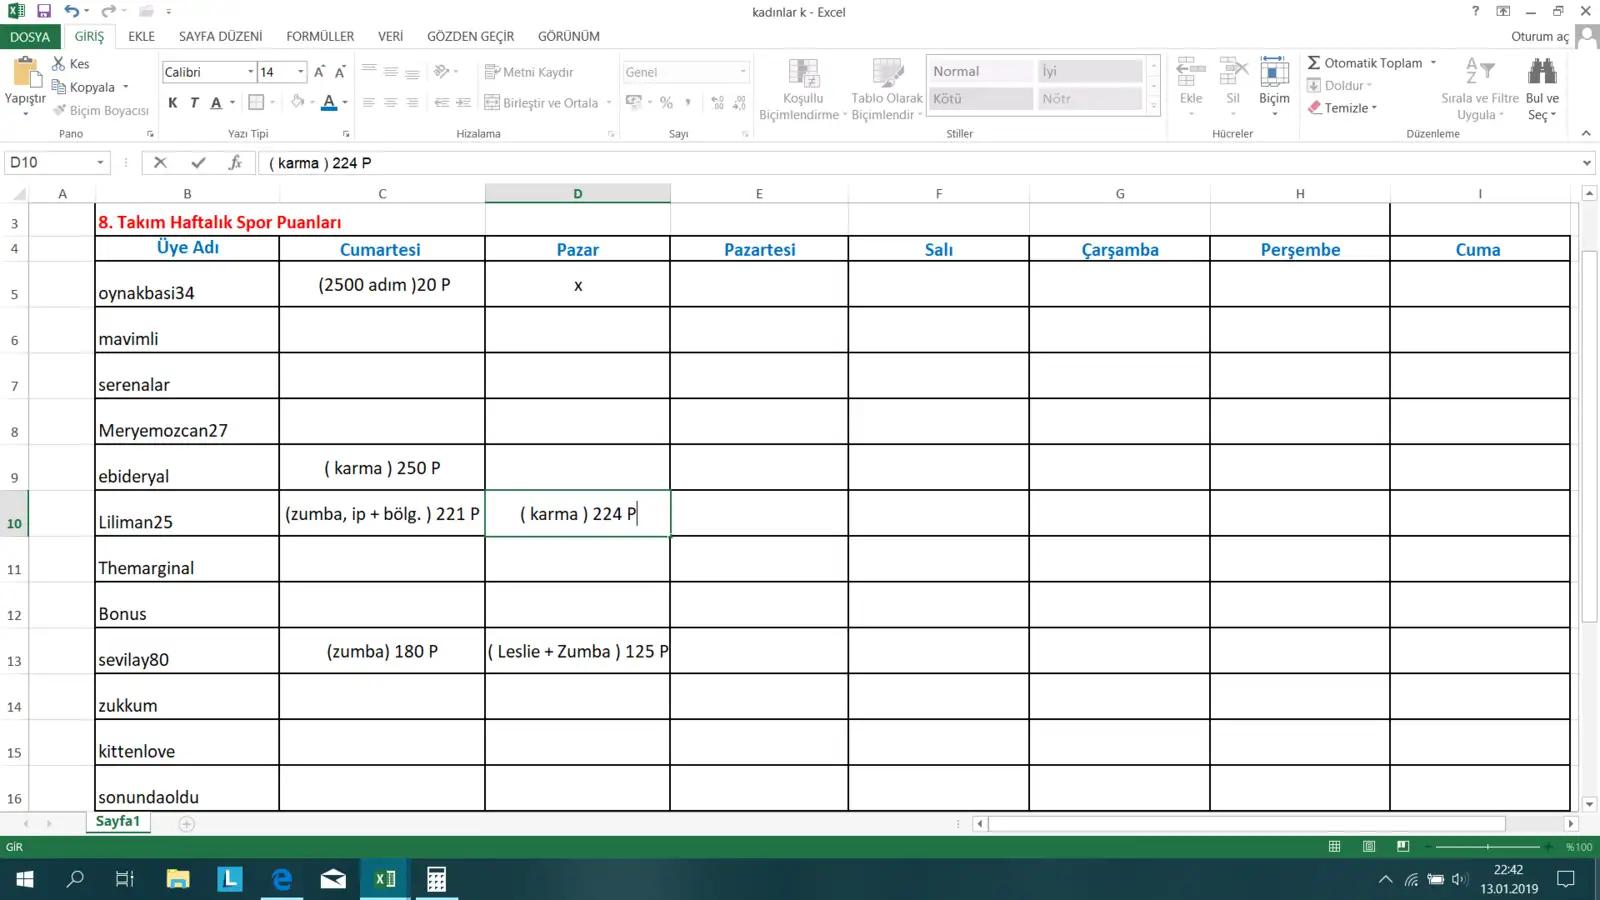Click the Save icon in the title bar

pos(43,11)
